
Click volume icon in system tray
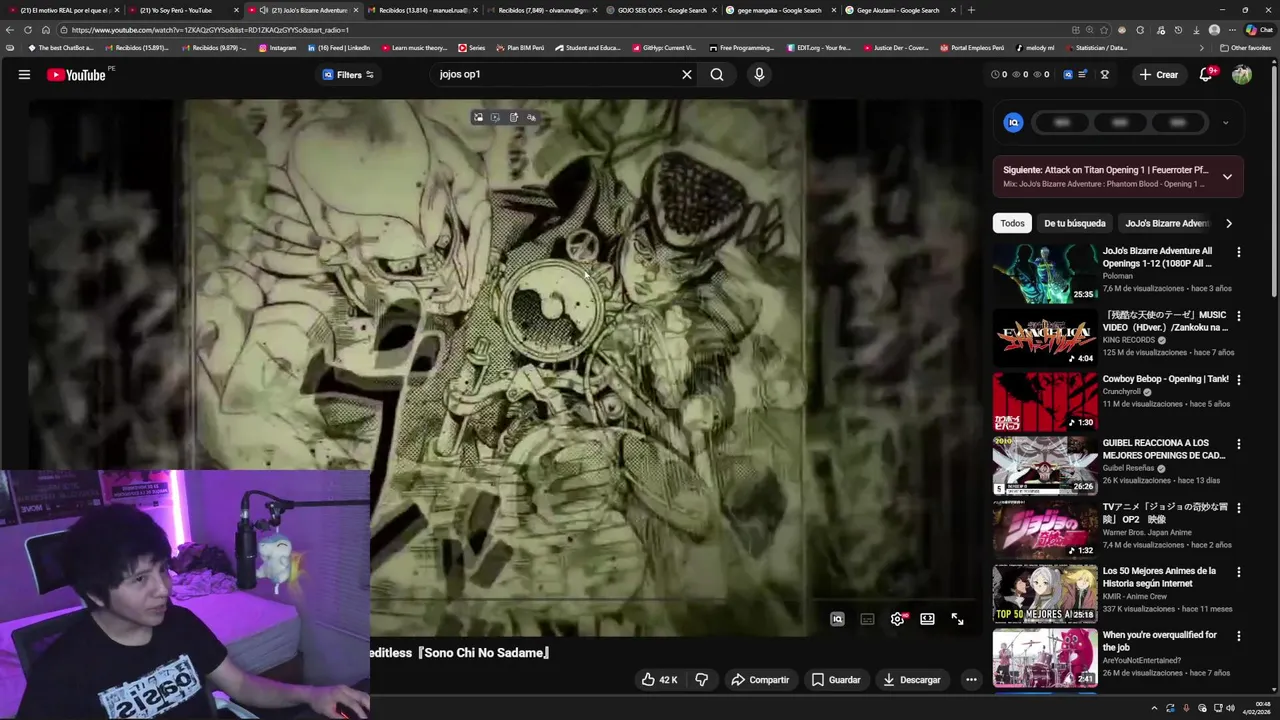(x=1230, y=708)
